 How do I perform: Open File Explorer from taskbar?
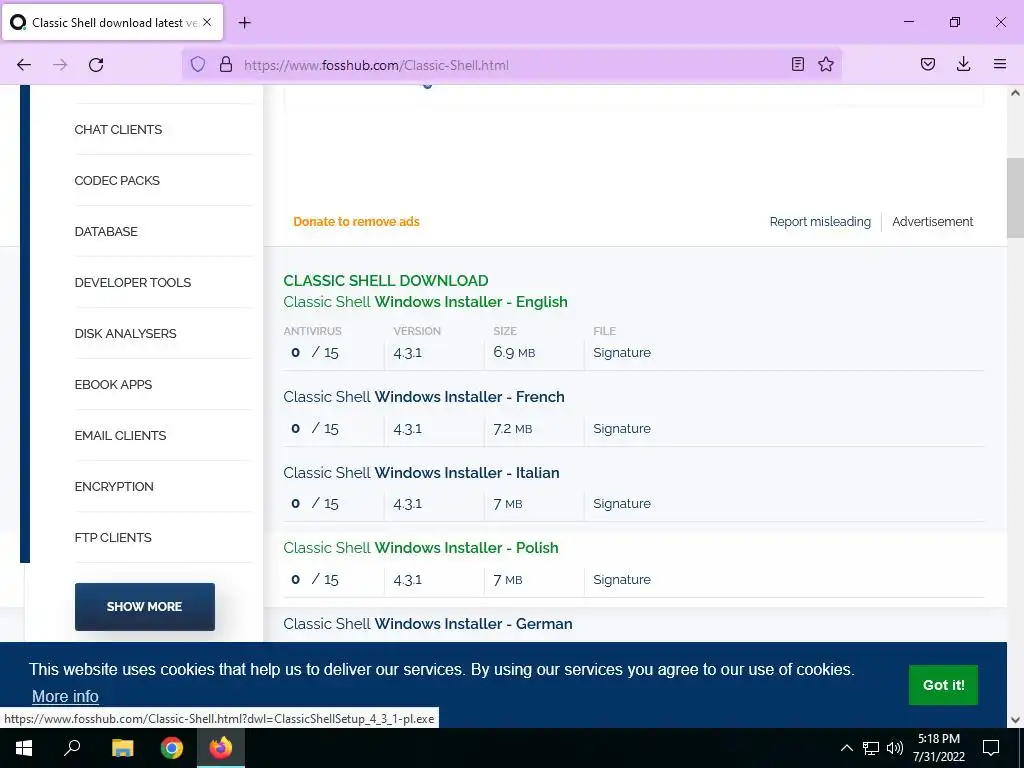(122, 748)
